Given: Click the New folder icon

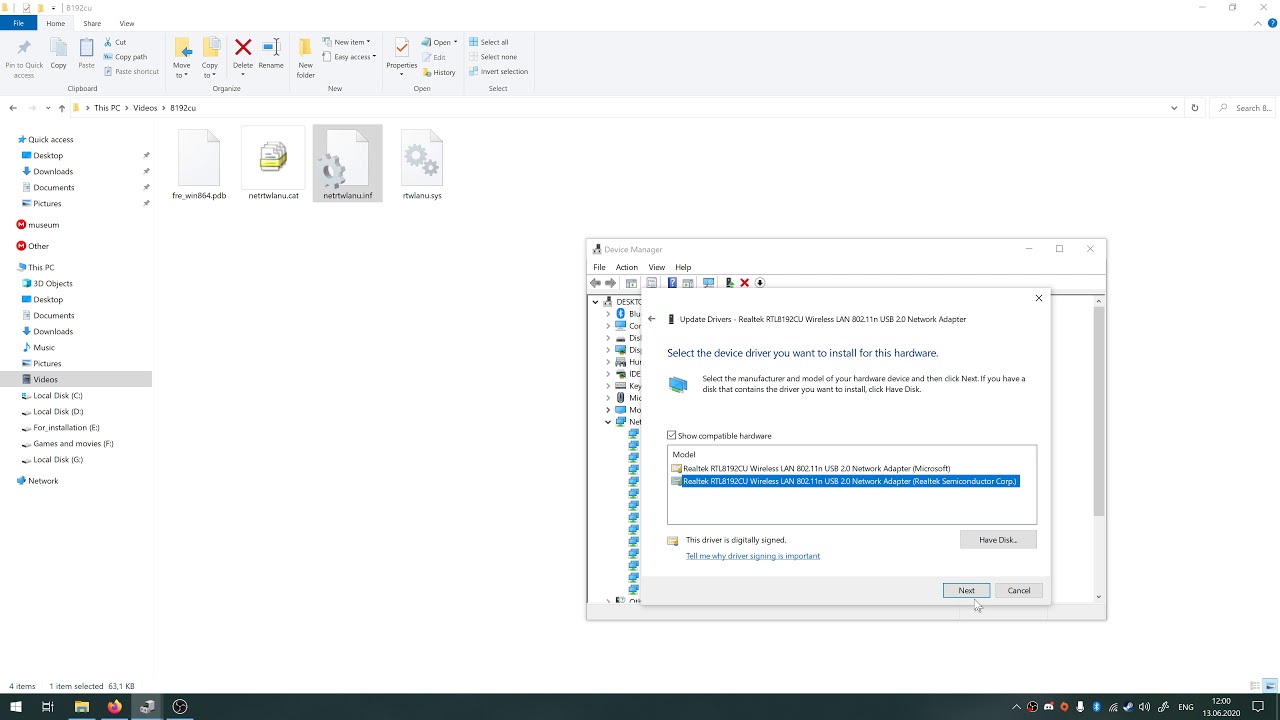Looking at the screenshot, I should [305, 47].
